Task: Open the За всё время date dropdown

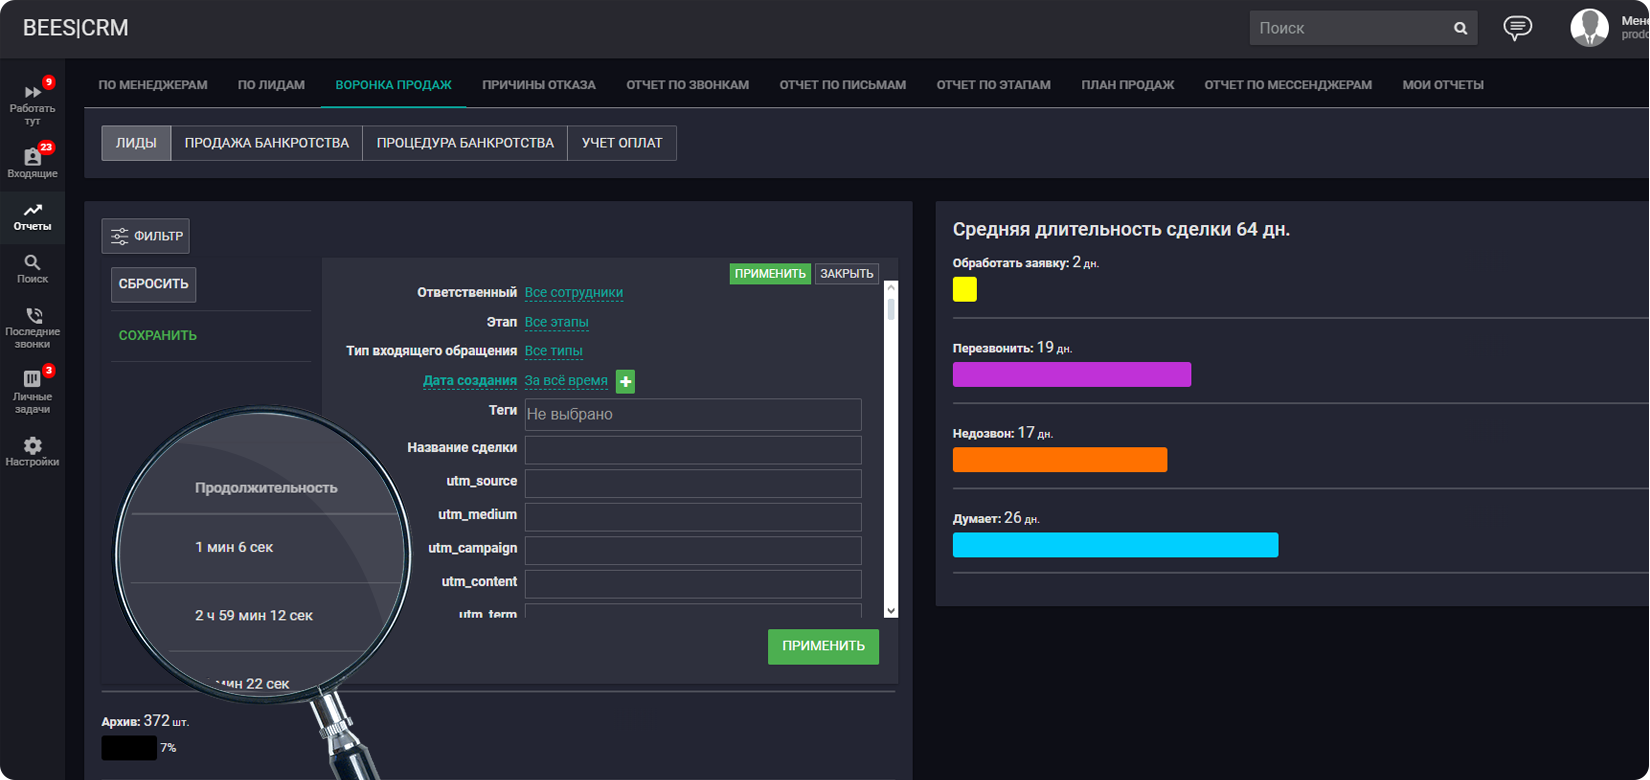Action: [x=566, y=381]
